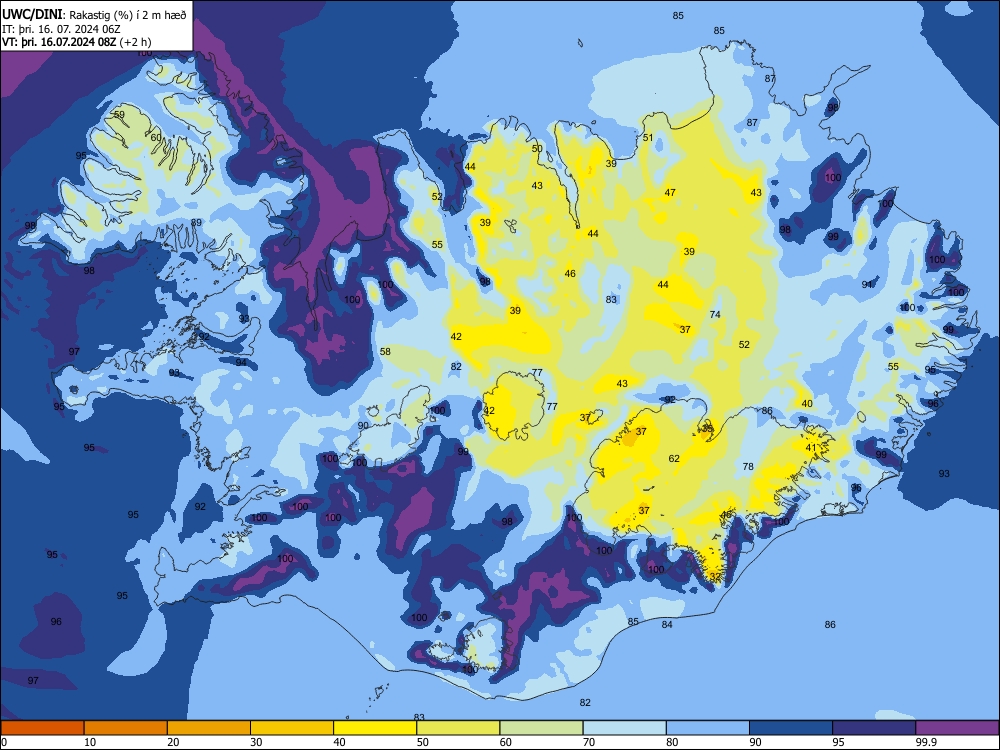Click the dark blue 90–95 legend swatch
This screenshot has height=750, width=1000.
(791, 728)
